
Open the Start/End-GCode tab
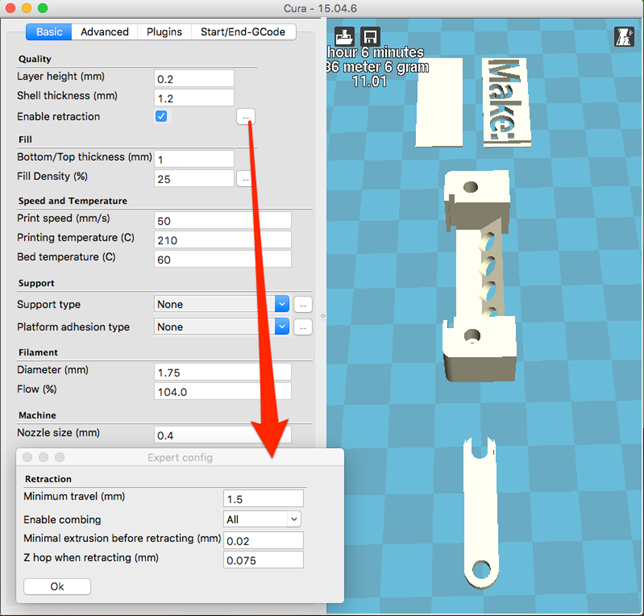tap(243, 32)
